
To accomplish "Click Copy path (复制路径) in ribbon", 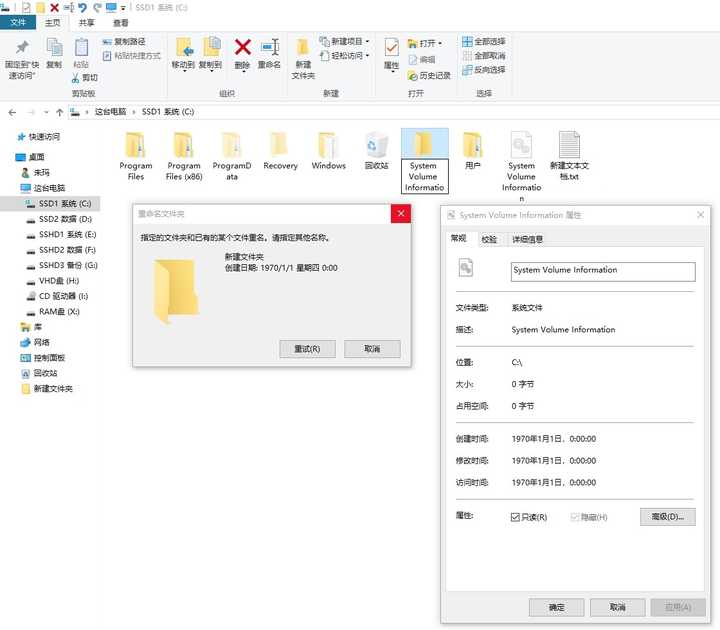I will coord(124,42).
